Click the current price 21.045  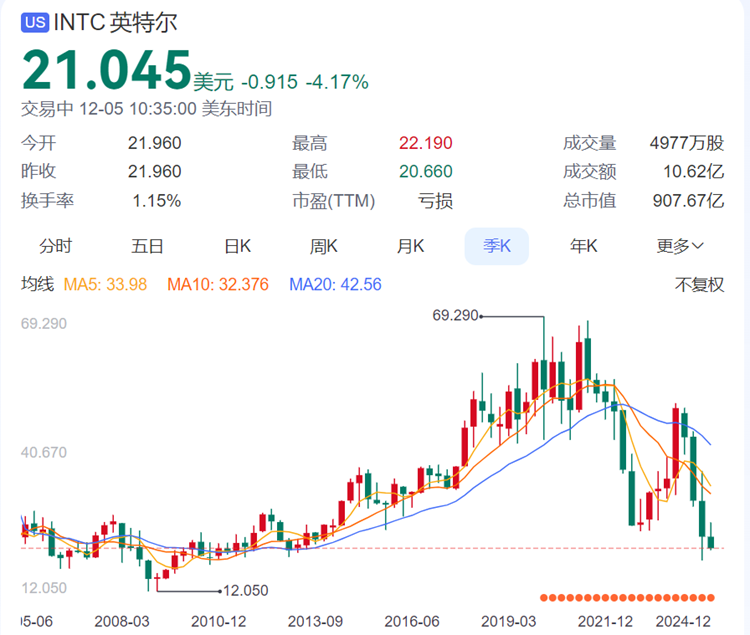(107, 70)
